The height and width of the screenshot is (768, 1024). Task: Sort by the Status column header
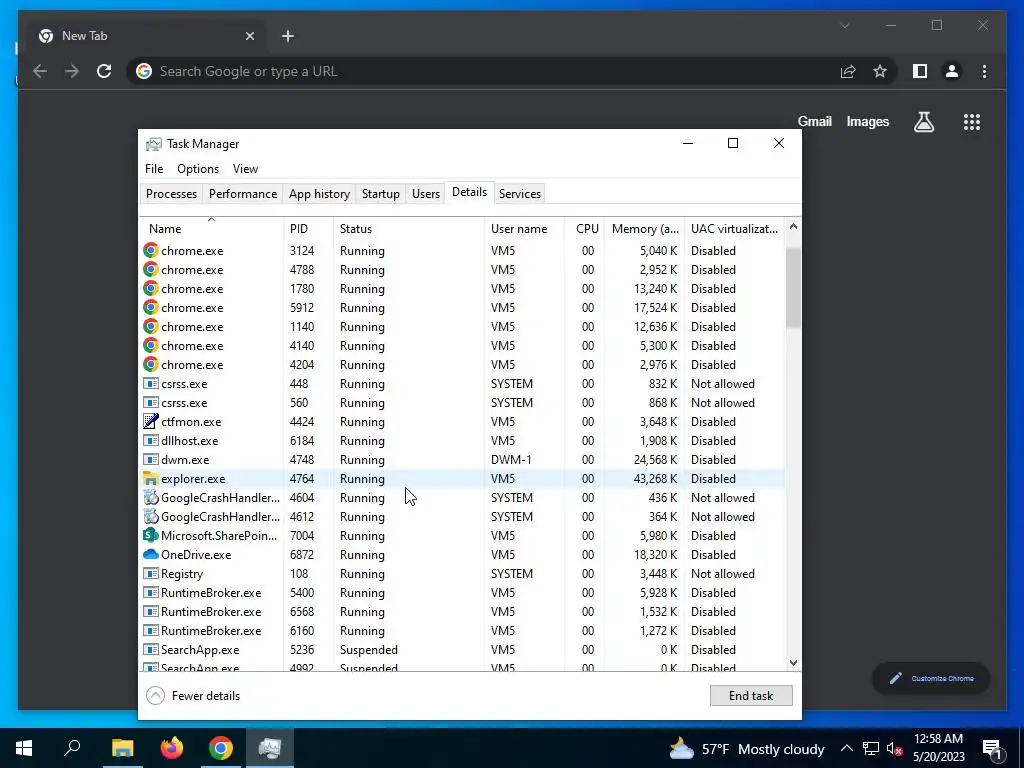pyautogui.click(x=409, y=229)
